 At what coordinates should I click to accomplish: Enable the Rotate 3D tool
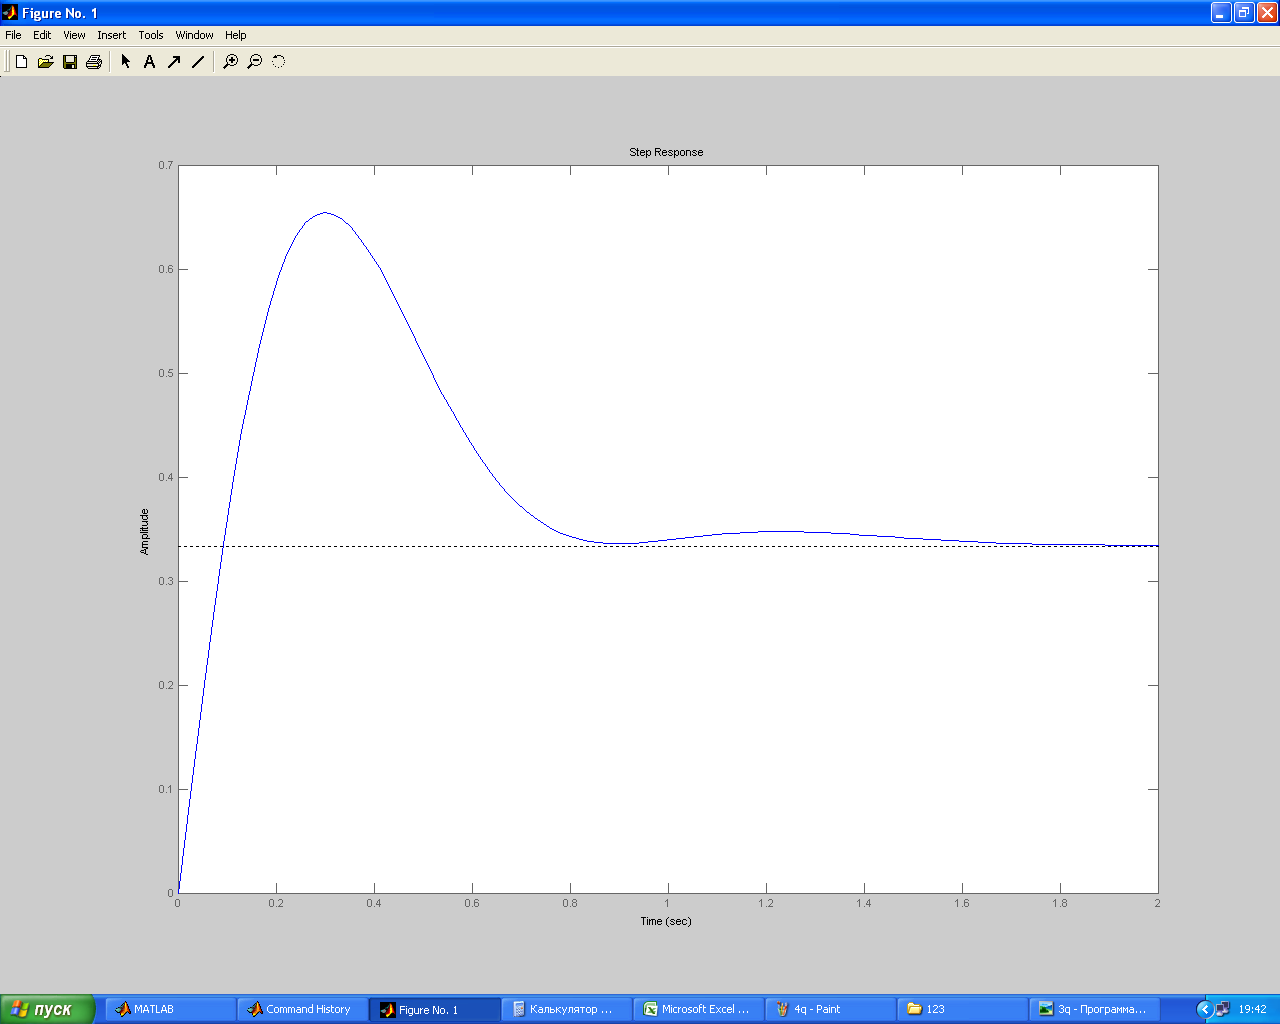click(x=279, y=62)
